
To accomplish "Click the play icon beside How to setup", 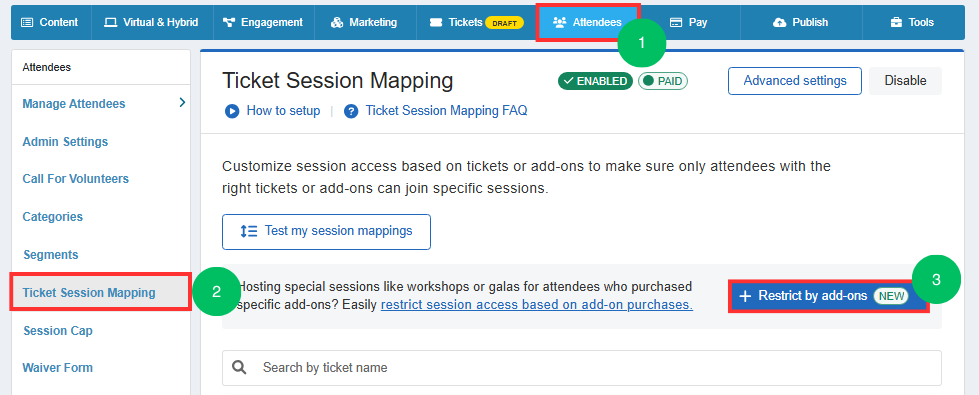I will click(232, 112).
